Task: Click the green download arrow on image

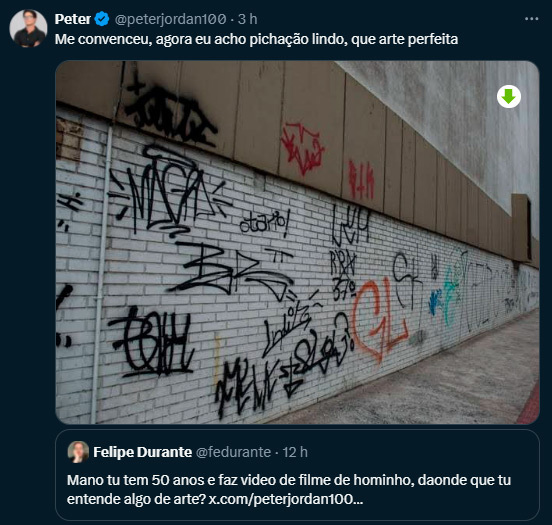Action: (x=509, y=96)
